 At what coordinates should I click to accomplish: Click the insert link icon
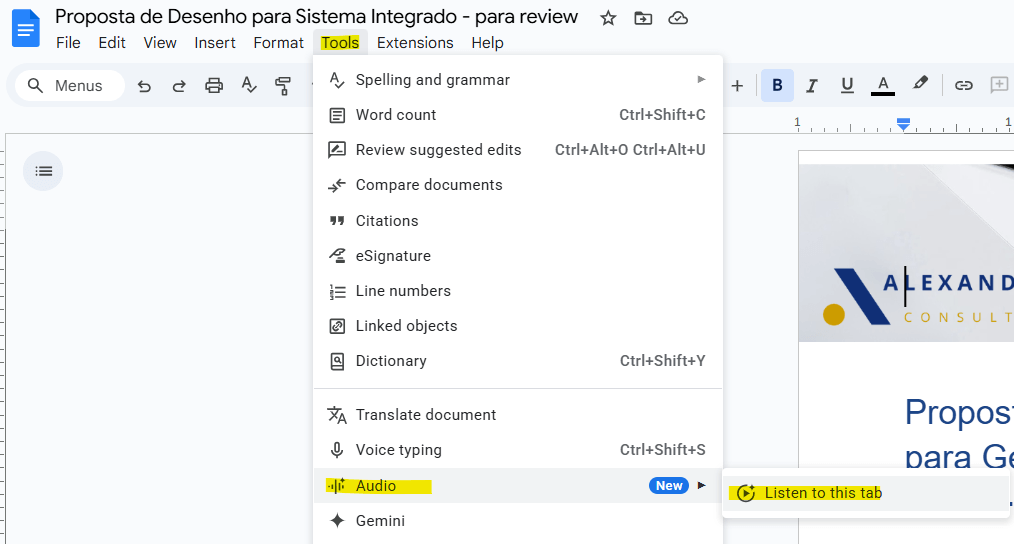pos(963,86)
